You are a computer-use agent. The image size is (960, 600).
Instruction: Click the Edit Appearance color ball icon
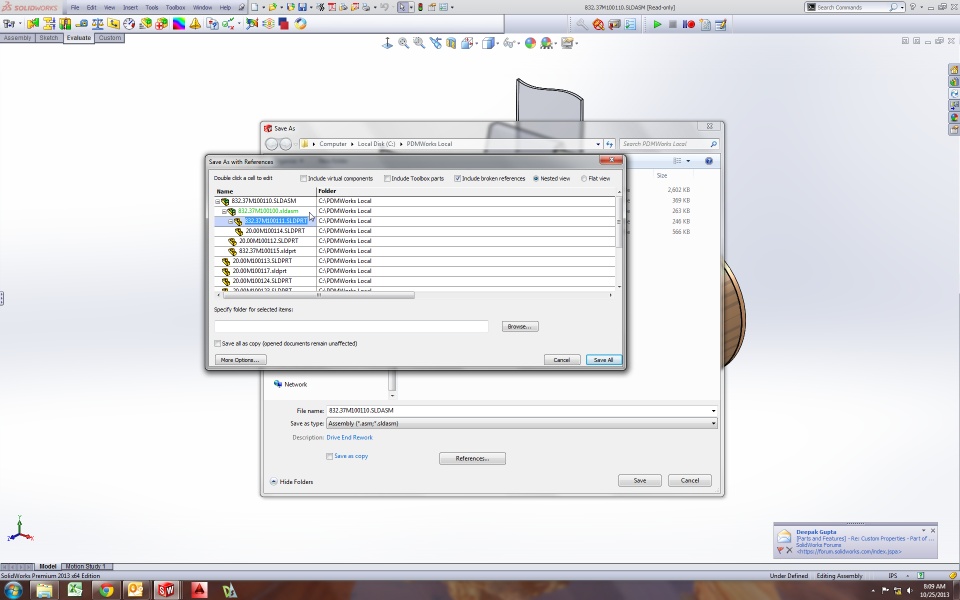[530, 43]
